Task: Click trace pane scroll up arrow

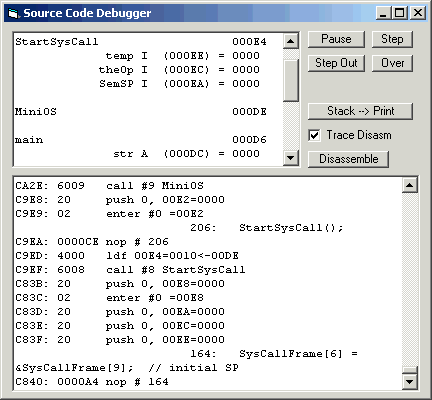Action: point(410,185)
